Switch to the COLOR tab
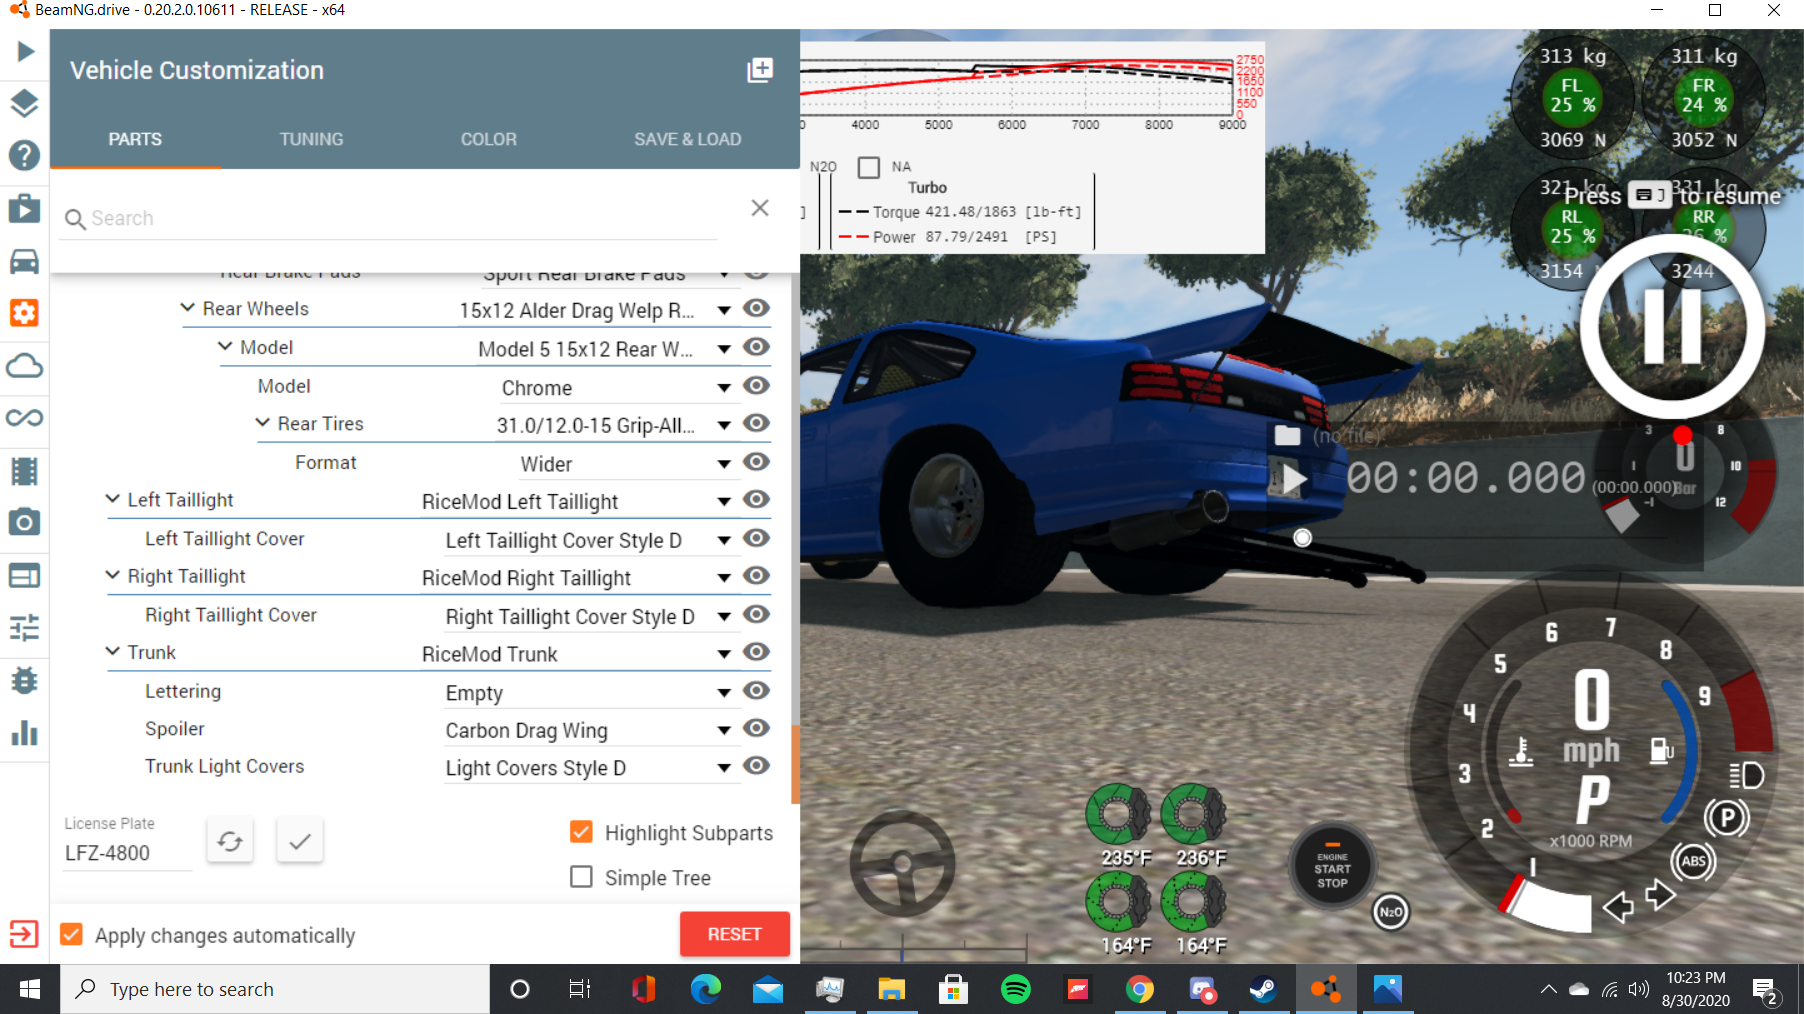This screenshot has height=1014, width=1804. click(x=488, y=139)
